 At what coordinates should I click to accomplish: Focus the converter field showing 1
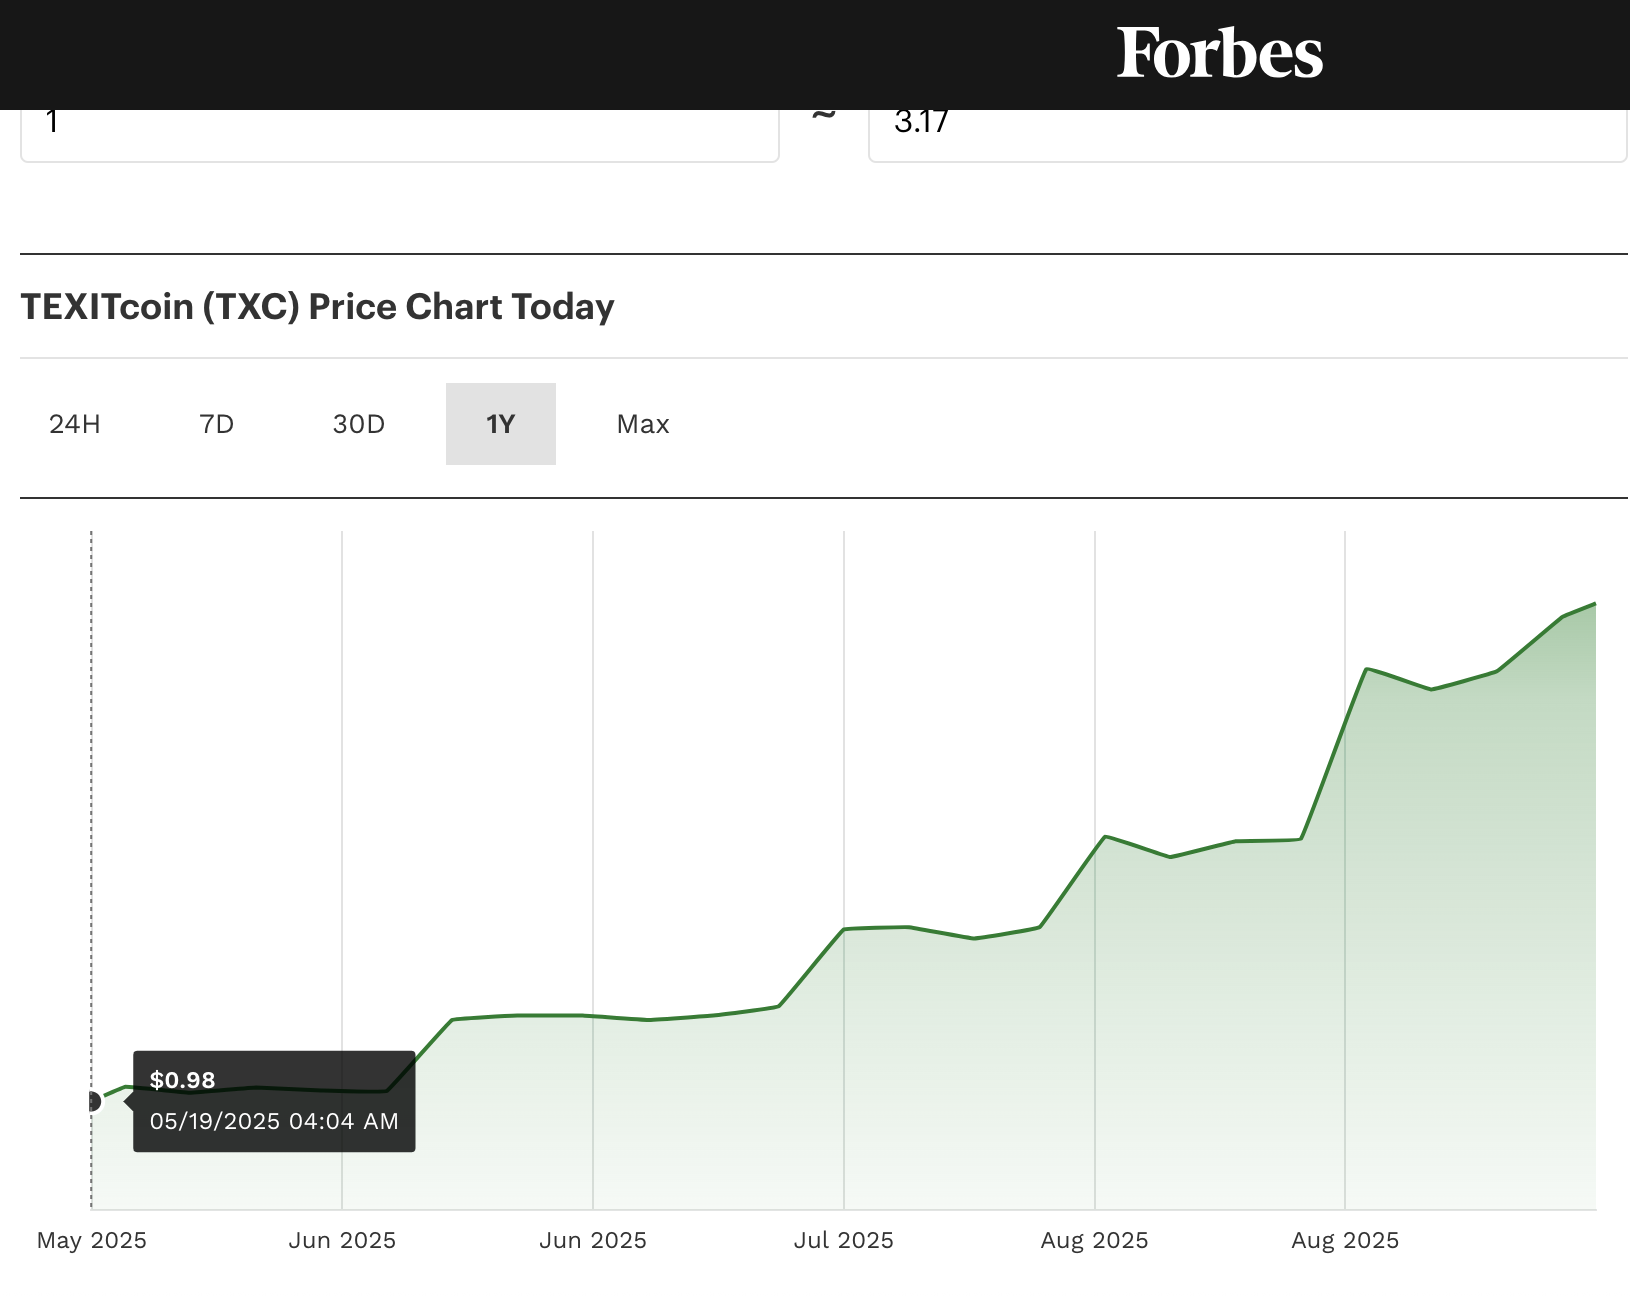(x=399, y=132)
